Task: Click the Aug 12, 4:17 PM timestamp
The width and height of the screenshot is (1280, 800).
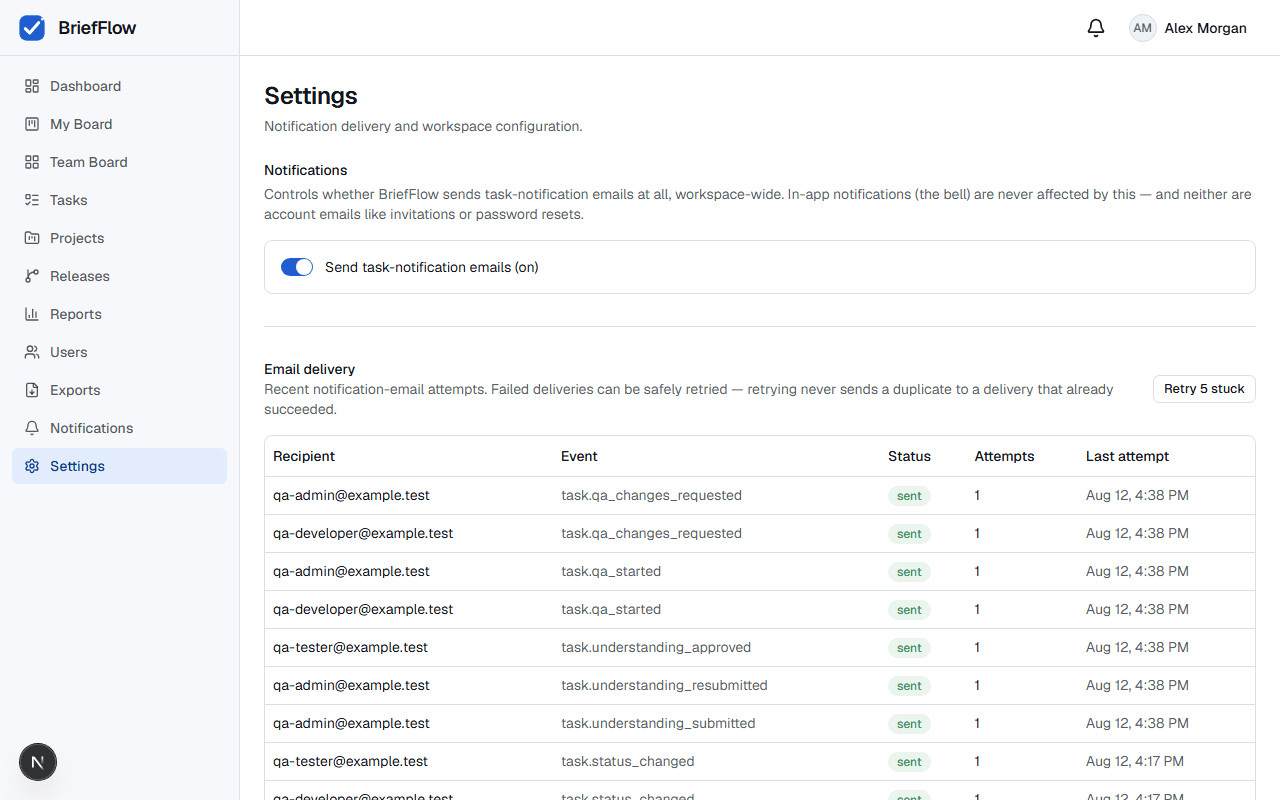Action: 1135,761
